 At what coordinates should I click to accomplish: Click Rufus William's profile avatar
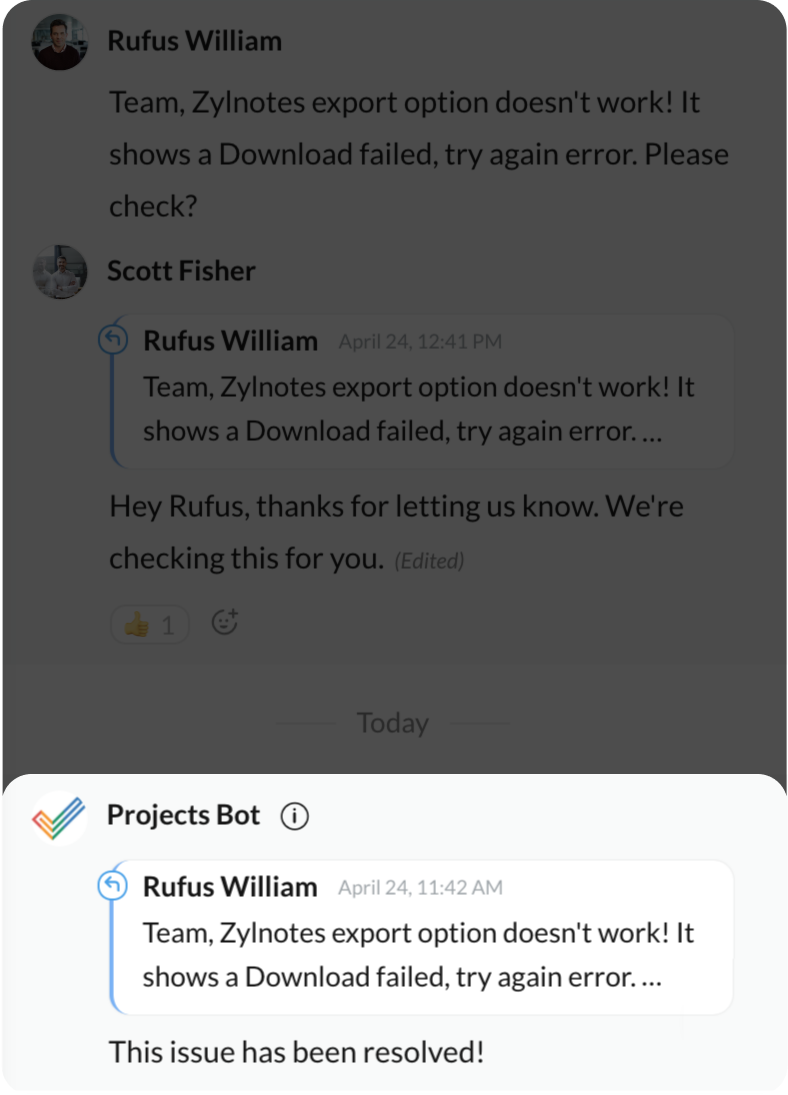pos(59,43)
